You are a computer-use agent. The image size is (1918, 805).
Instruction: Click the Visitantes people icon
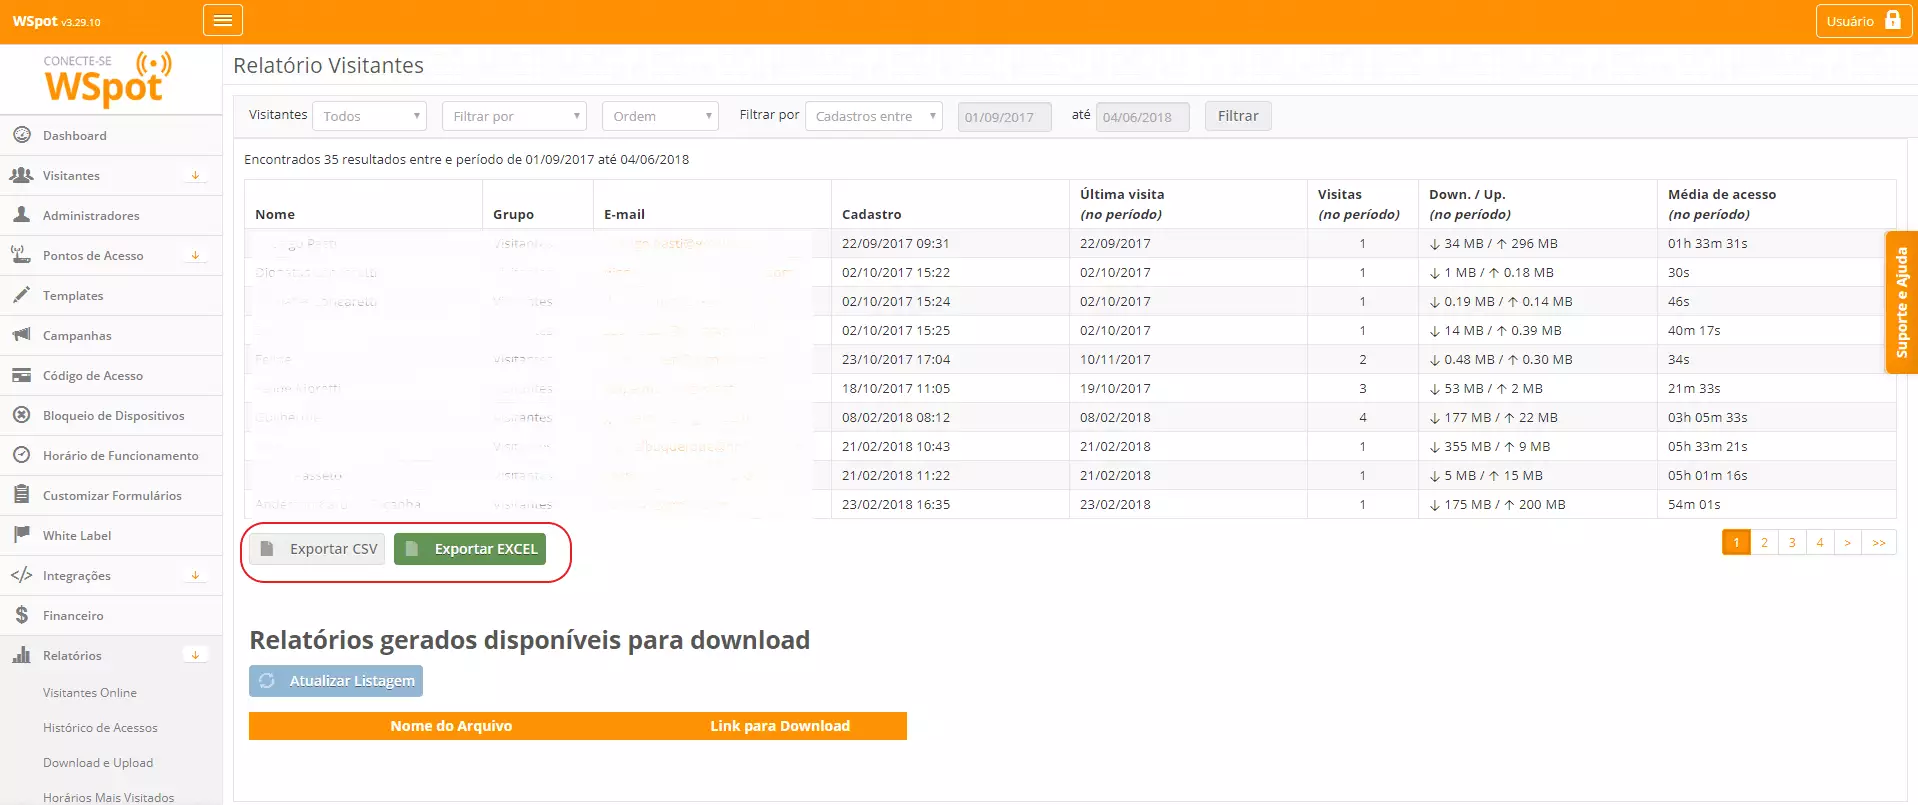[x=21, y=175]
